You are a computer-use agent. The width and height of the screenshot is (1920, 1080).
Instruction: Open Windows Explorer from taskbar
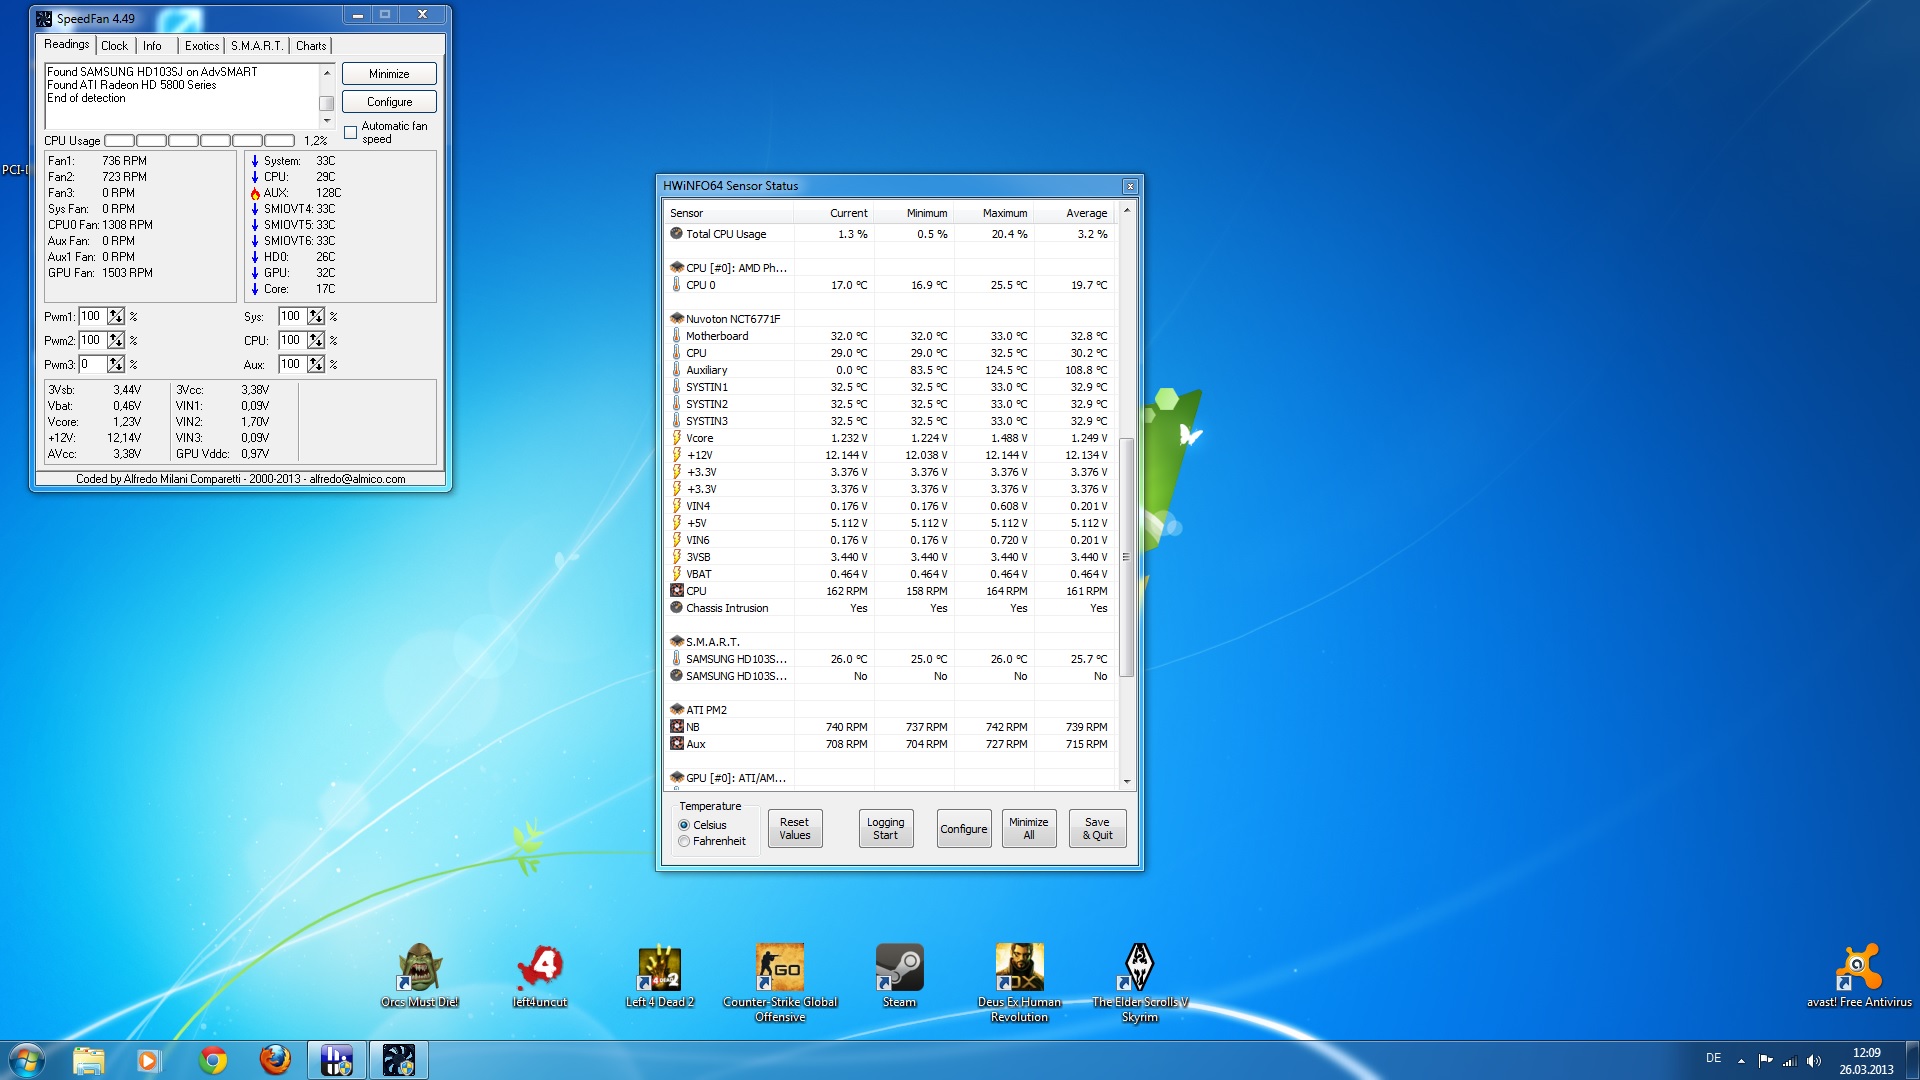(x=88, y=1060)
